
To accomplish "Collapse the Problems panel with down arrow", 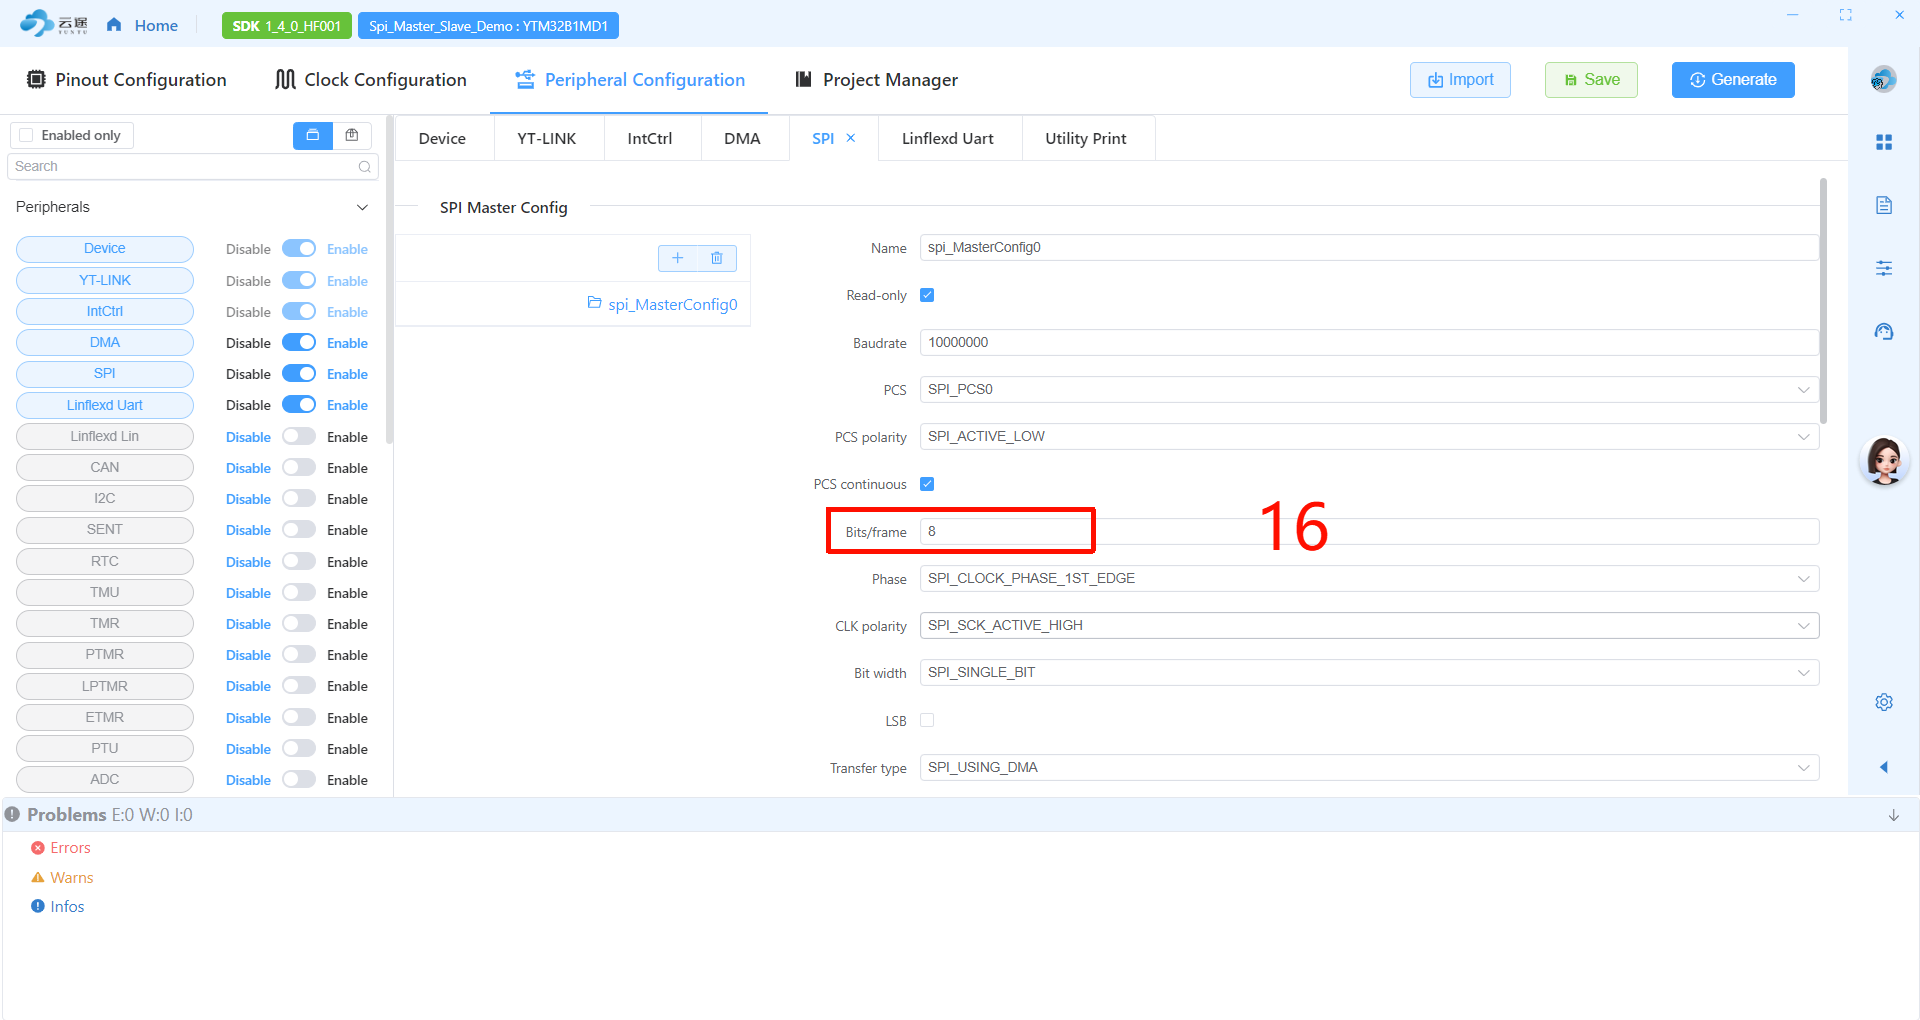I will [1893, 815].
